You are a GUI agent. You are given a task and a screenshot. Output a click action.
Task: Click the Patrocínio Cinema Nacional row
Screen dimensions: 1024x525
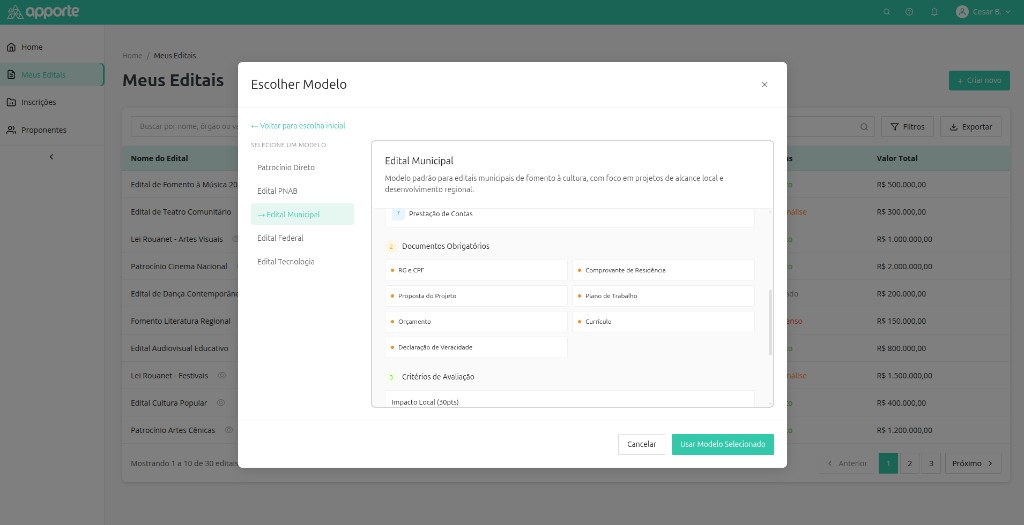(x=179, y=266)
